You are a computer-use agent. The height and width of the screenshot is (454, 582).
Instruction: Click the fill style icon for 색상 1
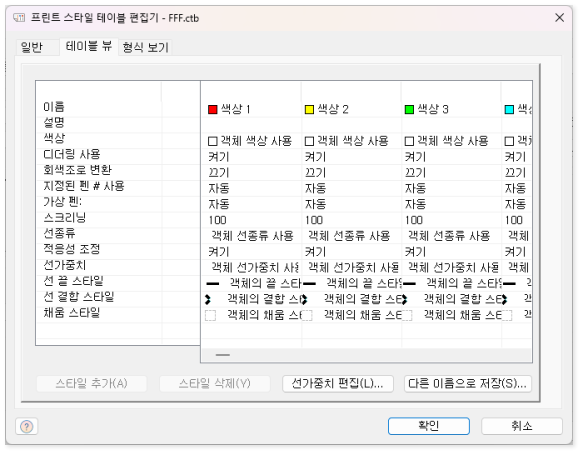tap(210, 316)
